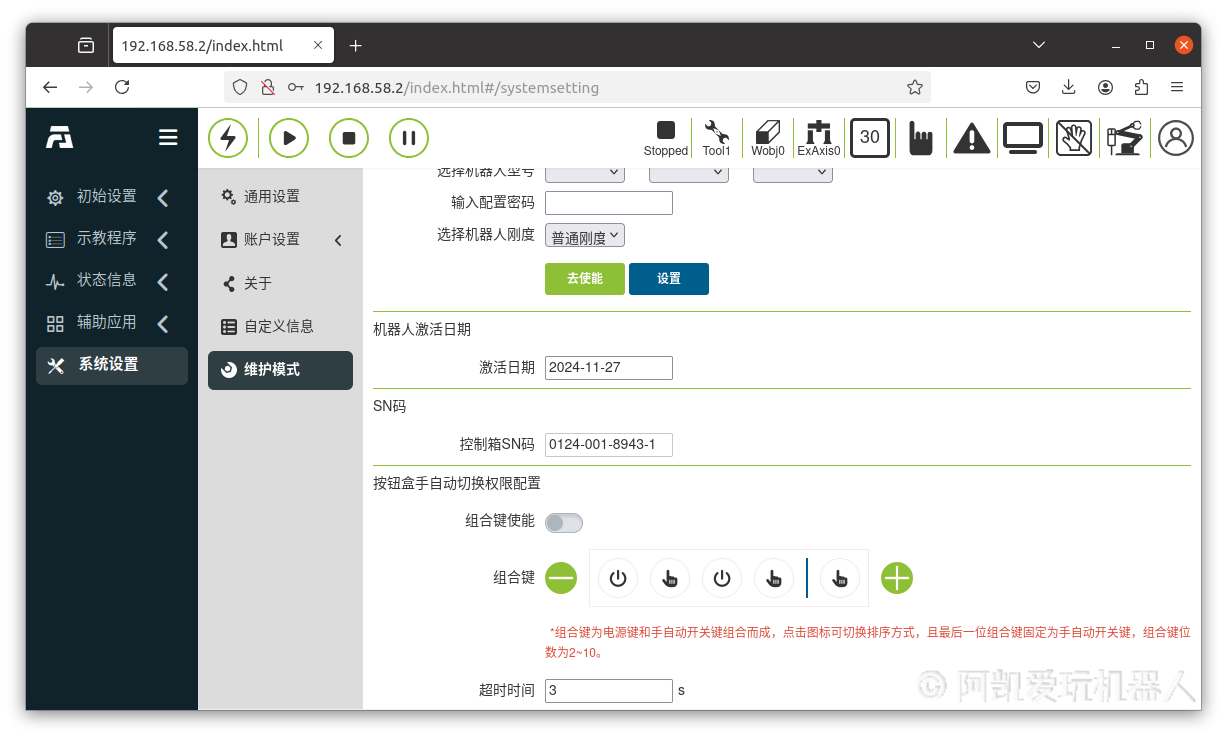
Task: Click the robot arm icon in toolbar
Action: click(x=1124, y=138)
